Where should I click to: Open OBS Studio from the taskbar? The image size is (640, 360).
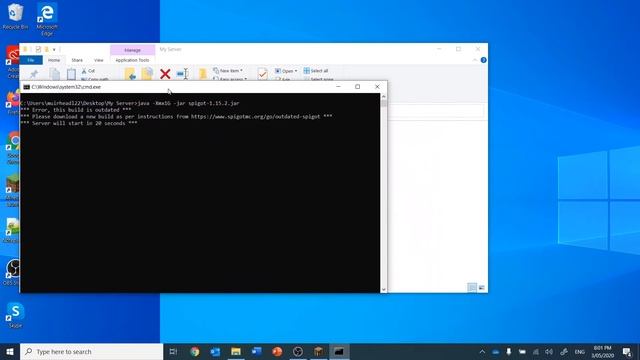tap(298, 351)
